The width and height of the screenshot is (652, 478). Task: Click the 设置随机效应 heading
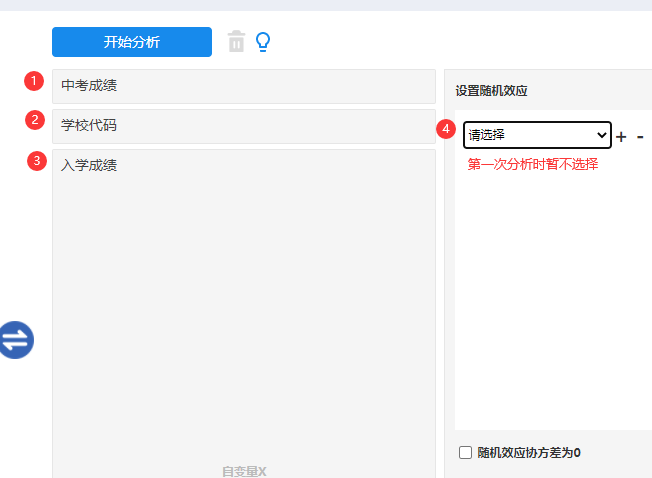(x=491, y=90)
